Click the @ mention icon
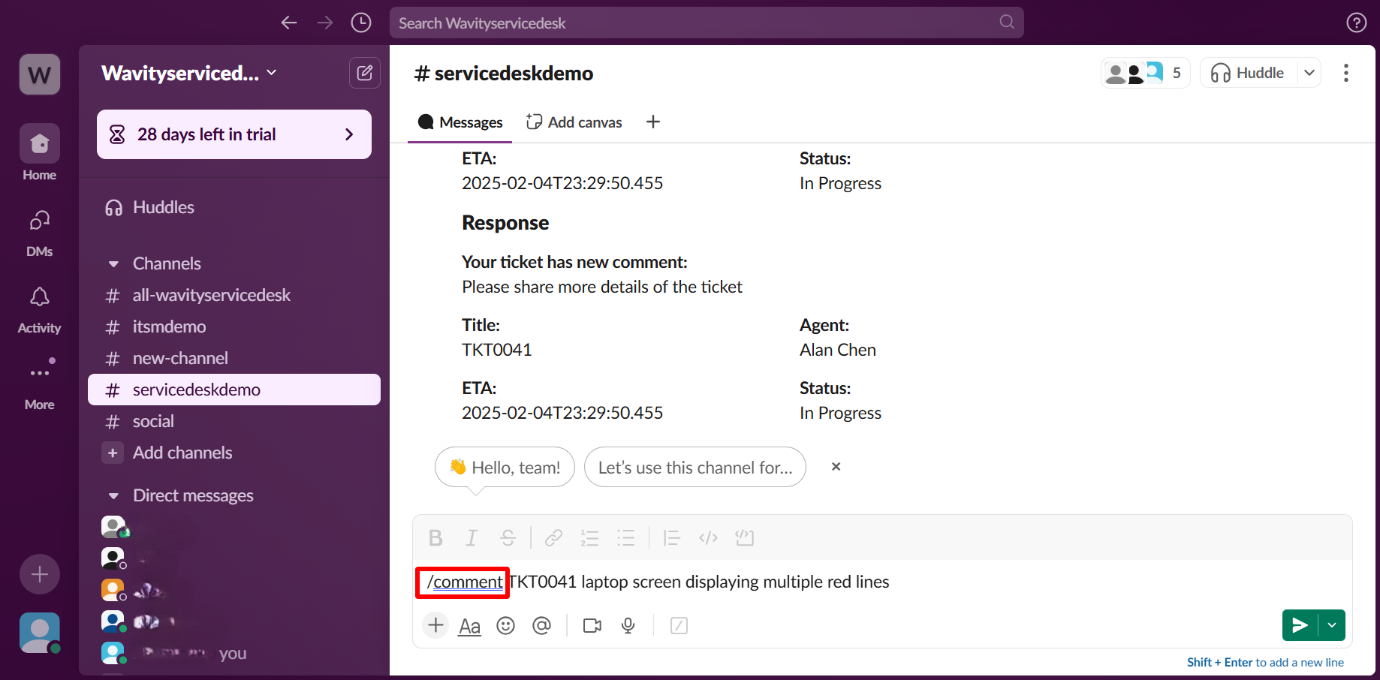Image resolution: width=1380 pixels, height=680 pixels. pos(542,626)
